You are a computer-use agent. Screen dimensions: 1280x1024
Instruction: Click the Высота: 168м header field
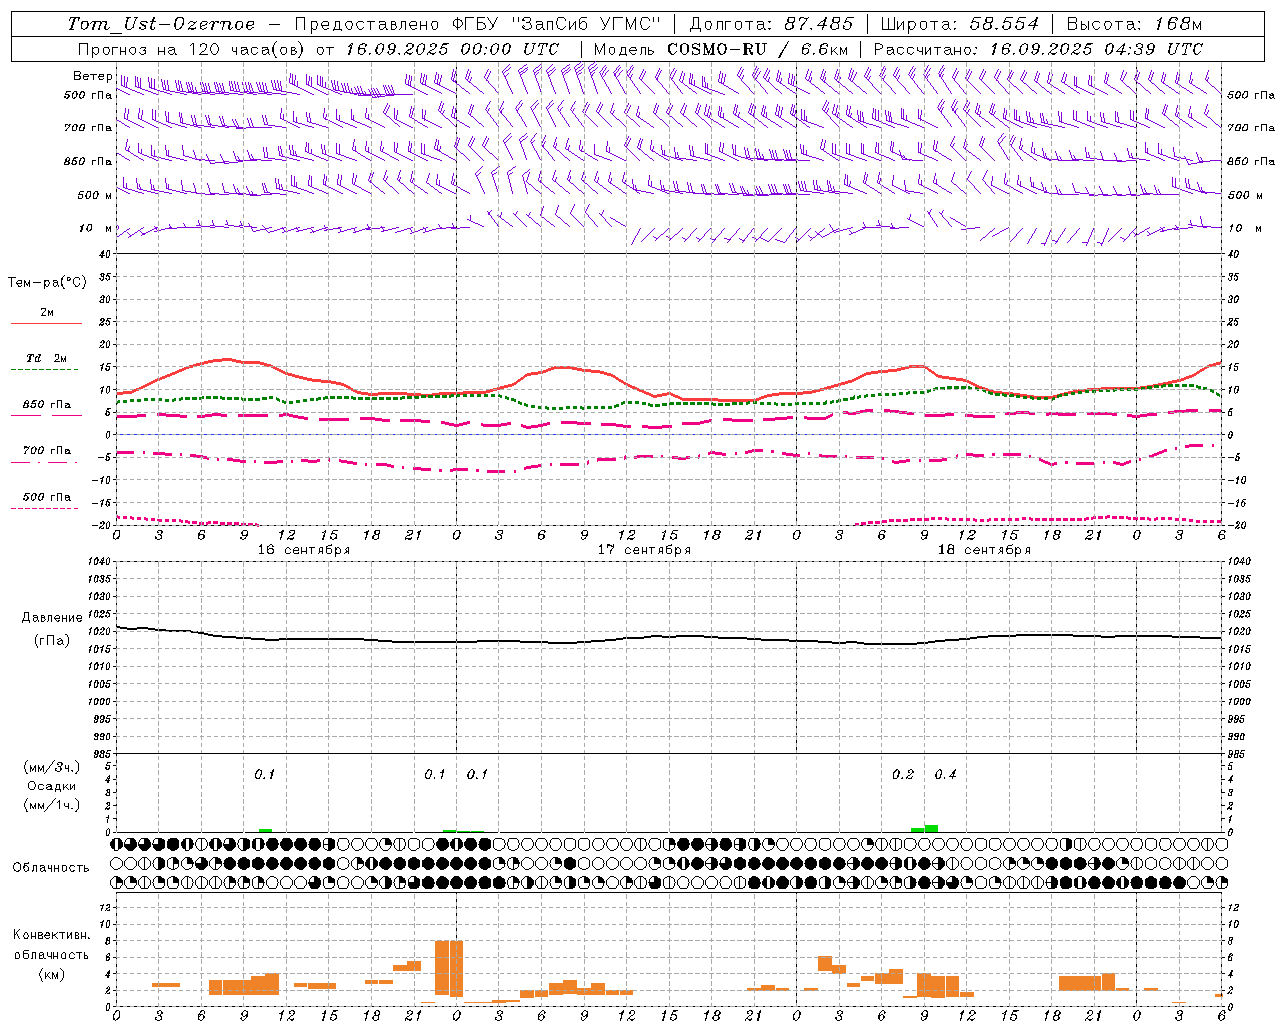tap(1134, 24)
